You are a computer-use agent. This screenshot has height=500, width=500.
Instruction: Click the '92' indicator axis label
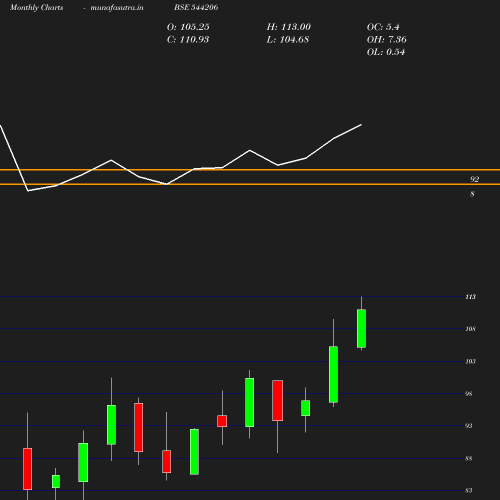tap(474, 179)
